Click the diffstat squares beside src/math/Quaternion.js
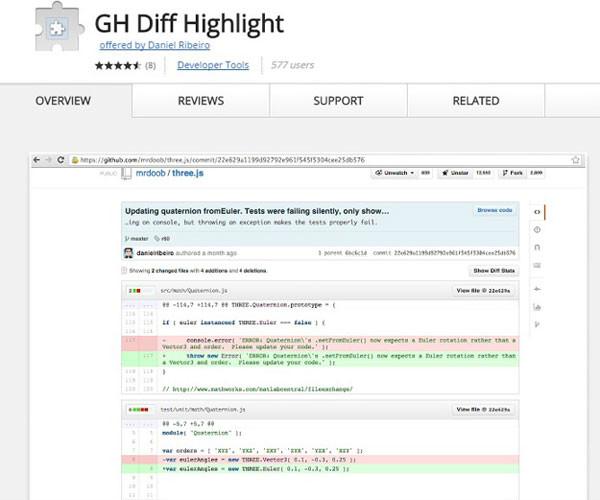600x500 pixels. 135,291
